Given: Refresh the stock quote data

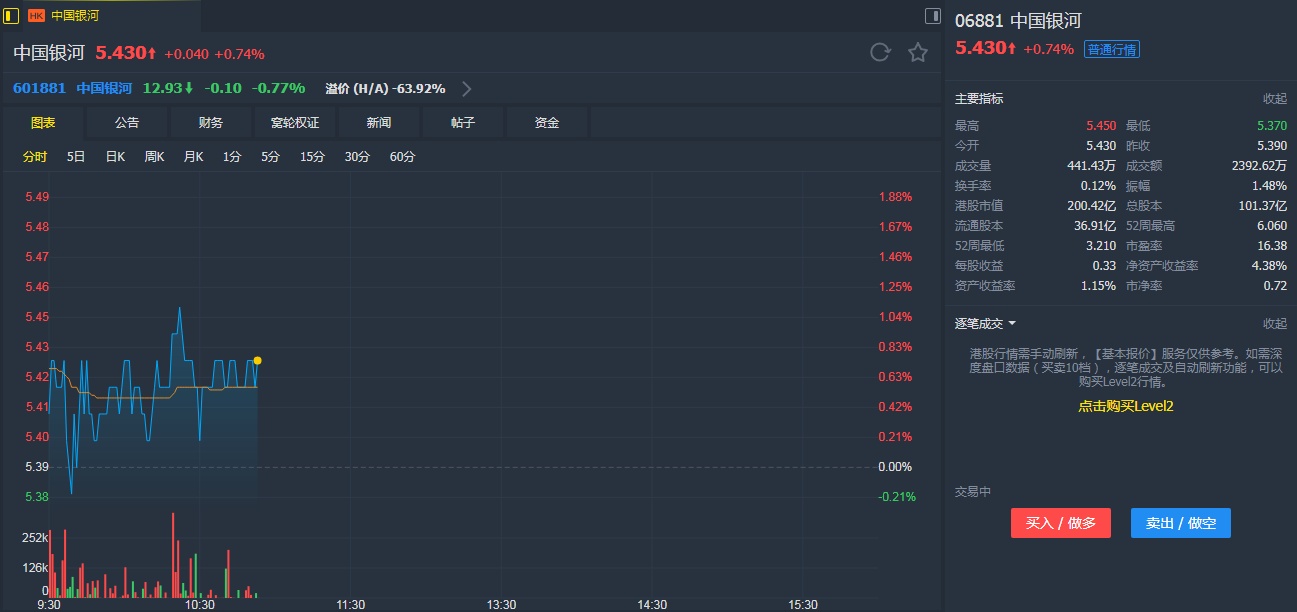Looking at the screenshot, I should (x=880, y=53).
